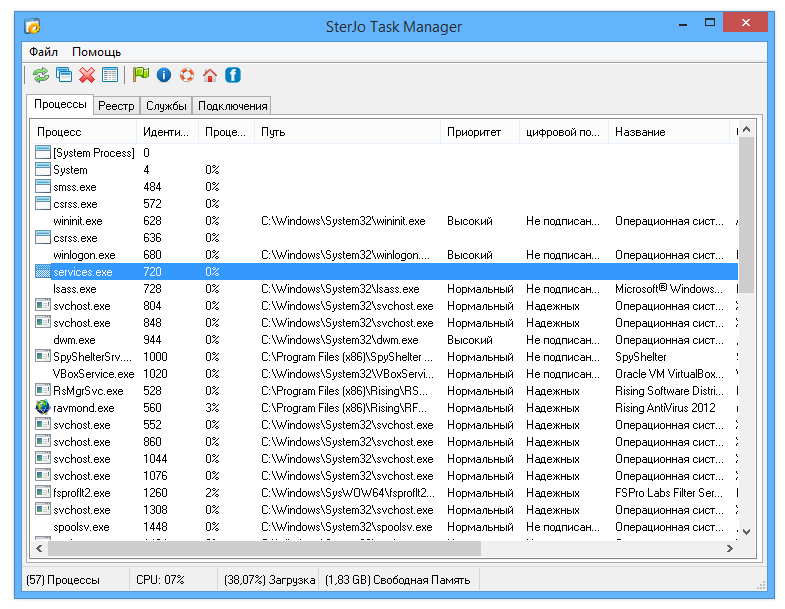
Task: Open the blue info icon
Action: pyautogui.click(x=164, y=75)
